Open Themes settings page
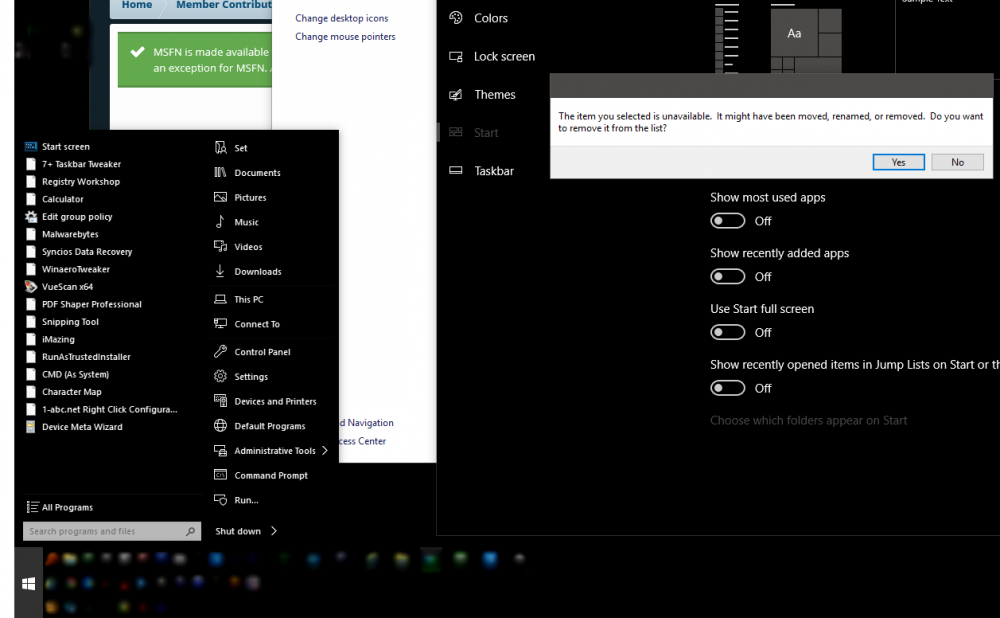 (x=494, y=95)
